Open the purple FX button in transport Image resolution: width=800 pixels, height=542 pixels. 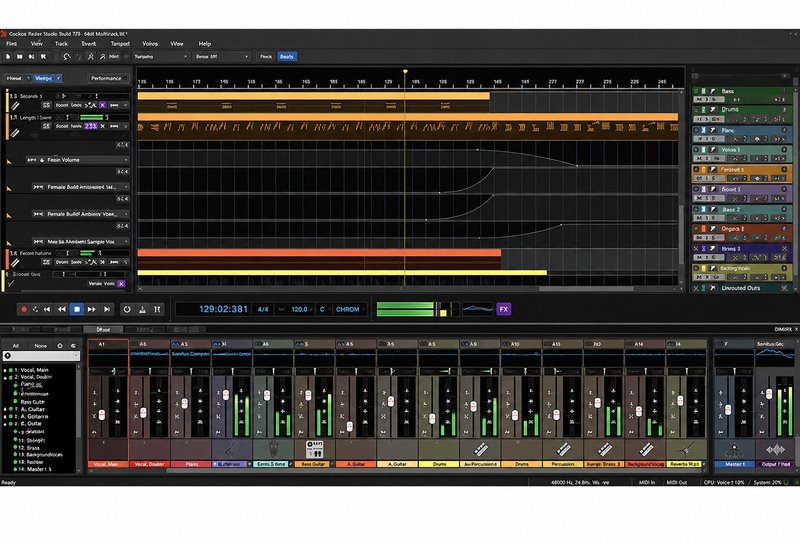click(504, 309)
